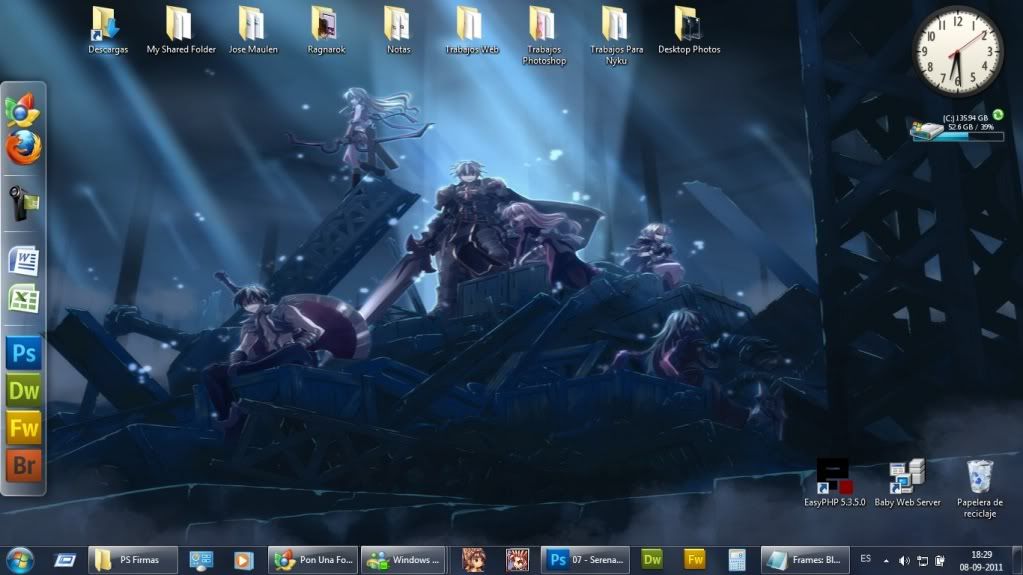Open the Baby Web Server shortcut
Viewport: 1023px width, 575px height.
point(908,483)
